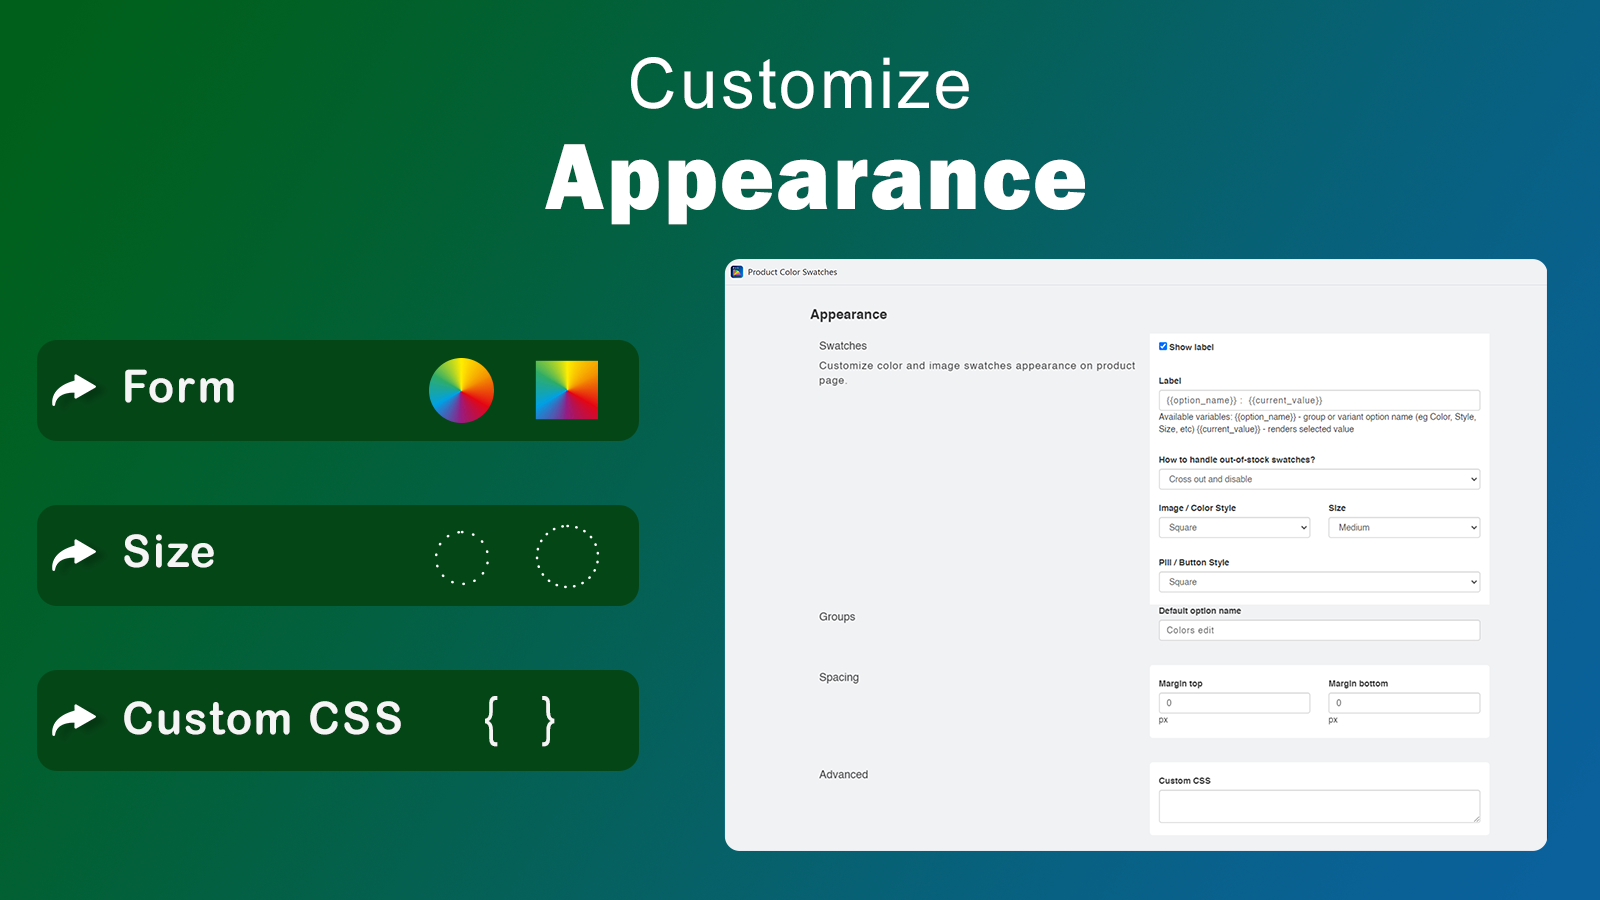The image size is (1600, 900).
Task: Open the Image / Color Style dropdown
Action: tap(1233, 527)
